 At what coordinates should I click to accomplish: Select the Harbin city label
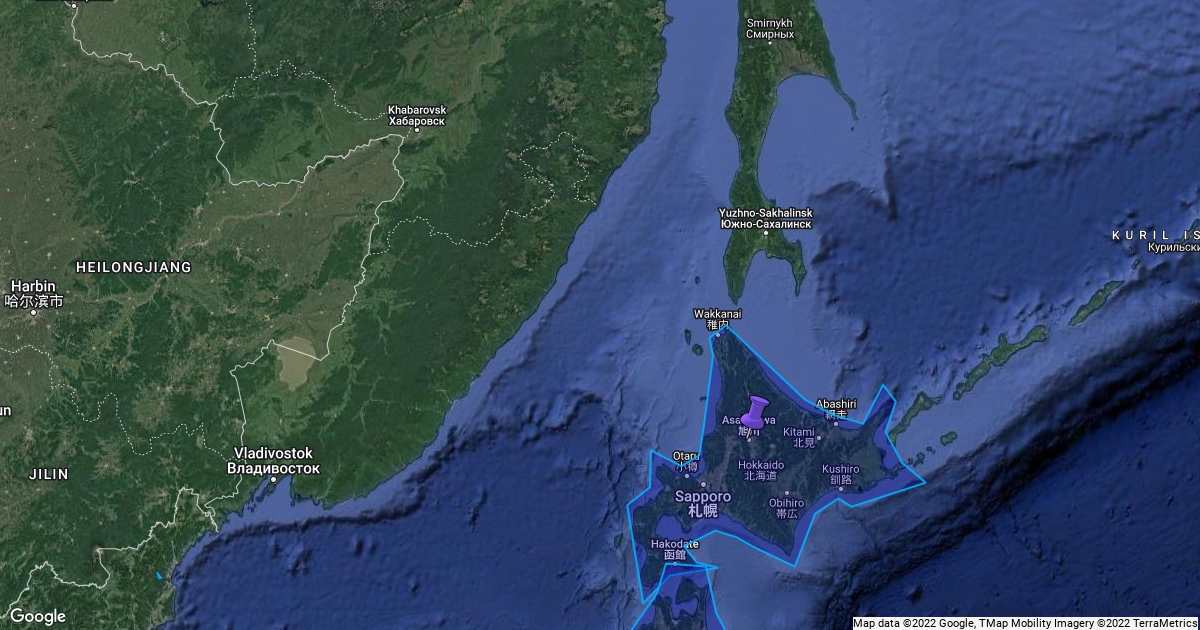click(34, 293)
